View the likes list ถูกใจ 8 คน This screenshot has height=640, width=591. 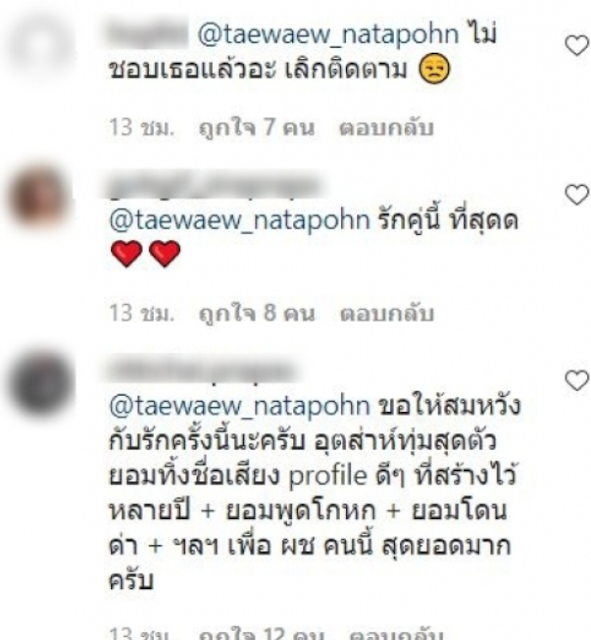[x=257, y=313]
